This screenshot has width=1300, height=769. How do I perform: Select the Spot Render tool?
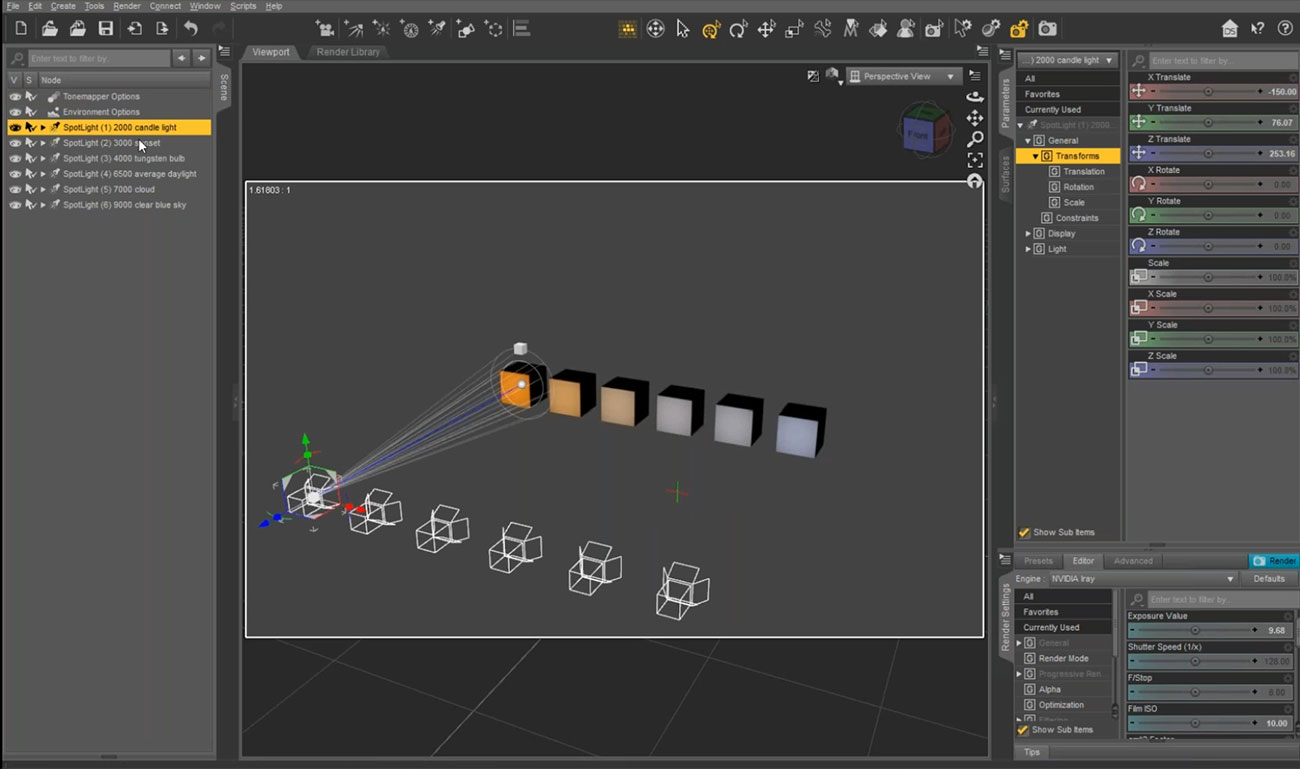[x=933, y=30]
